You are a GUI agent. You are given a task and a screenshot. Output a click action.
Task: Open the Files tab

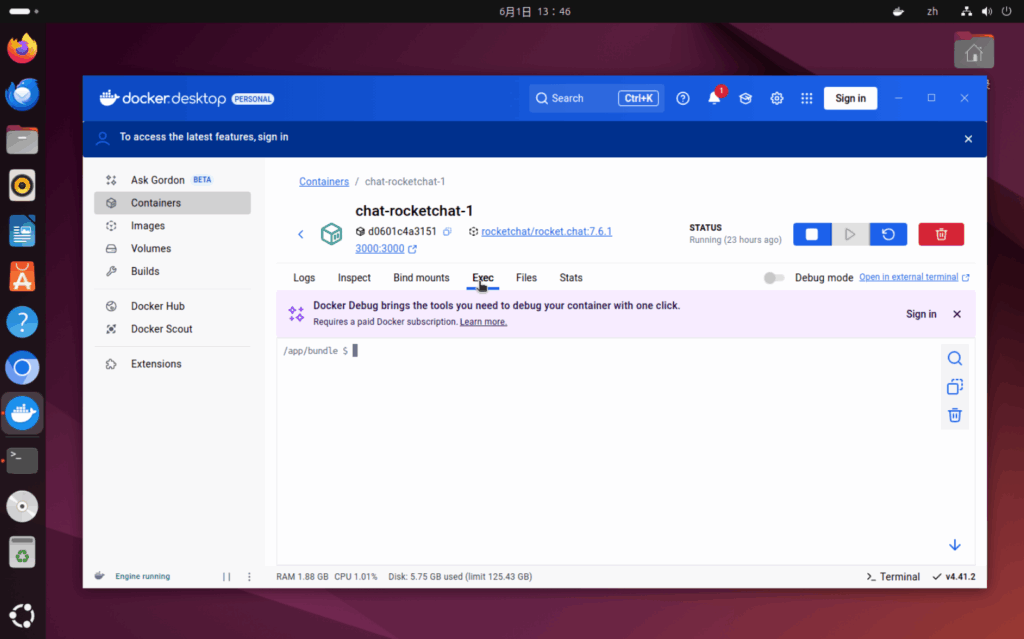526,278
